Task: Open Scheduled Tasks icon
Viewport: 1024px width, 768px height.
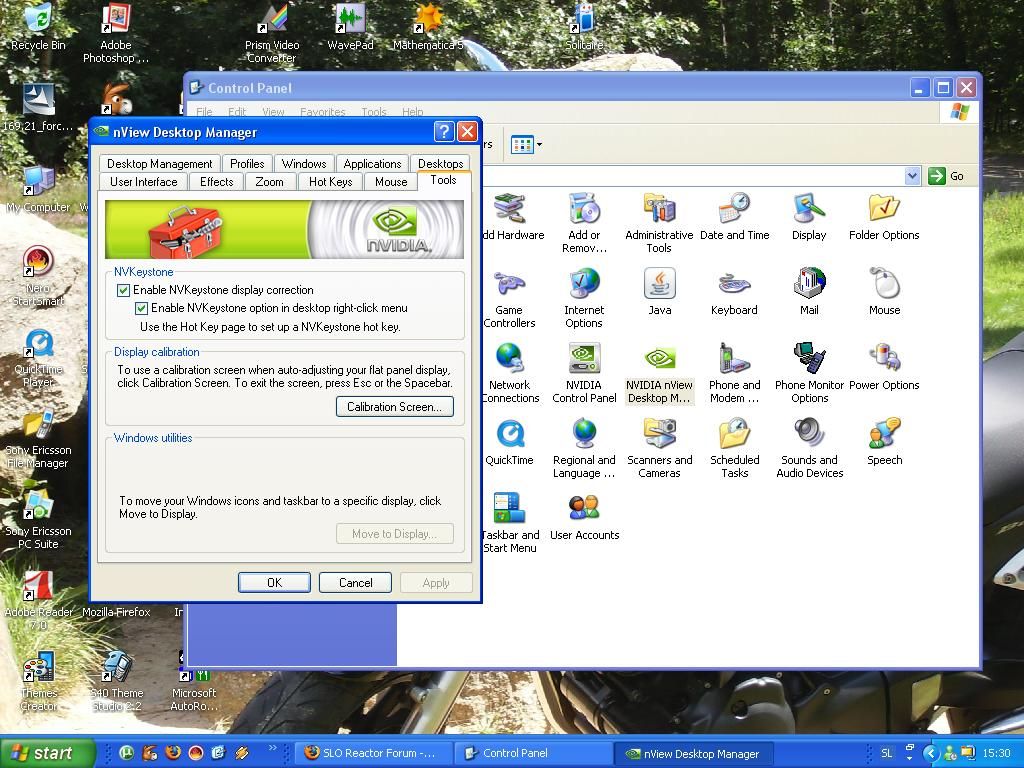Action: [x=734, y=448]
